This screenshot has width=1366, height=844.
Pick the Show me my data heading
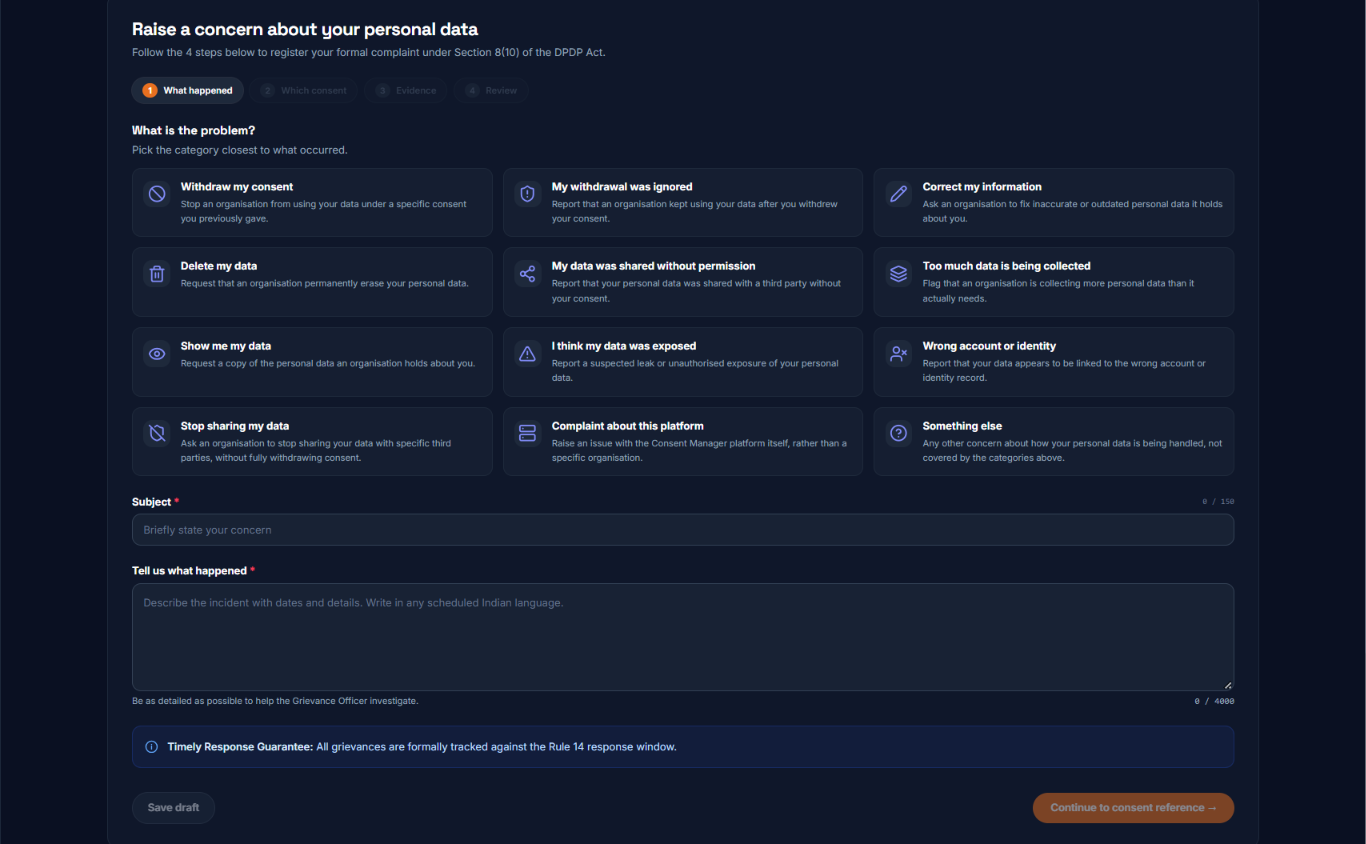coord(226,346)
